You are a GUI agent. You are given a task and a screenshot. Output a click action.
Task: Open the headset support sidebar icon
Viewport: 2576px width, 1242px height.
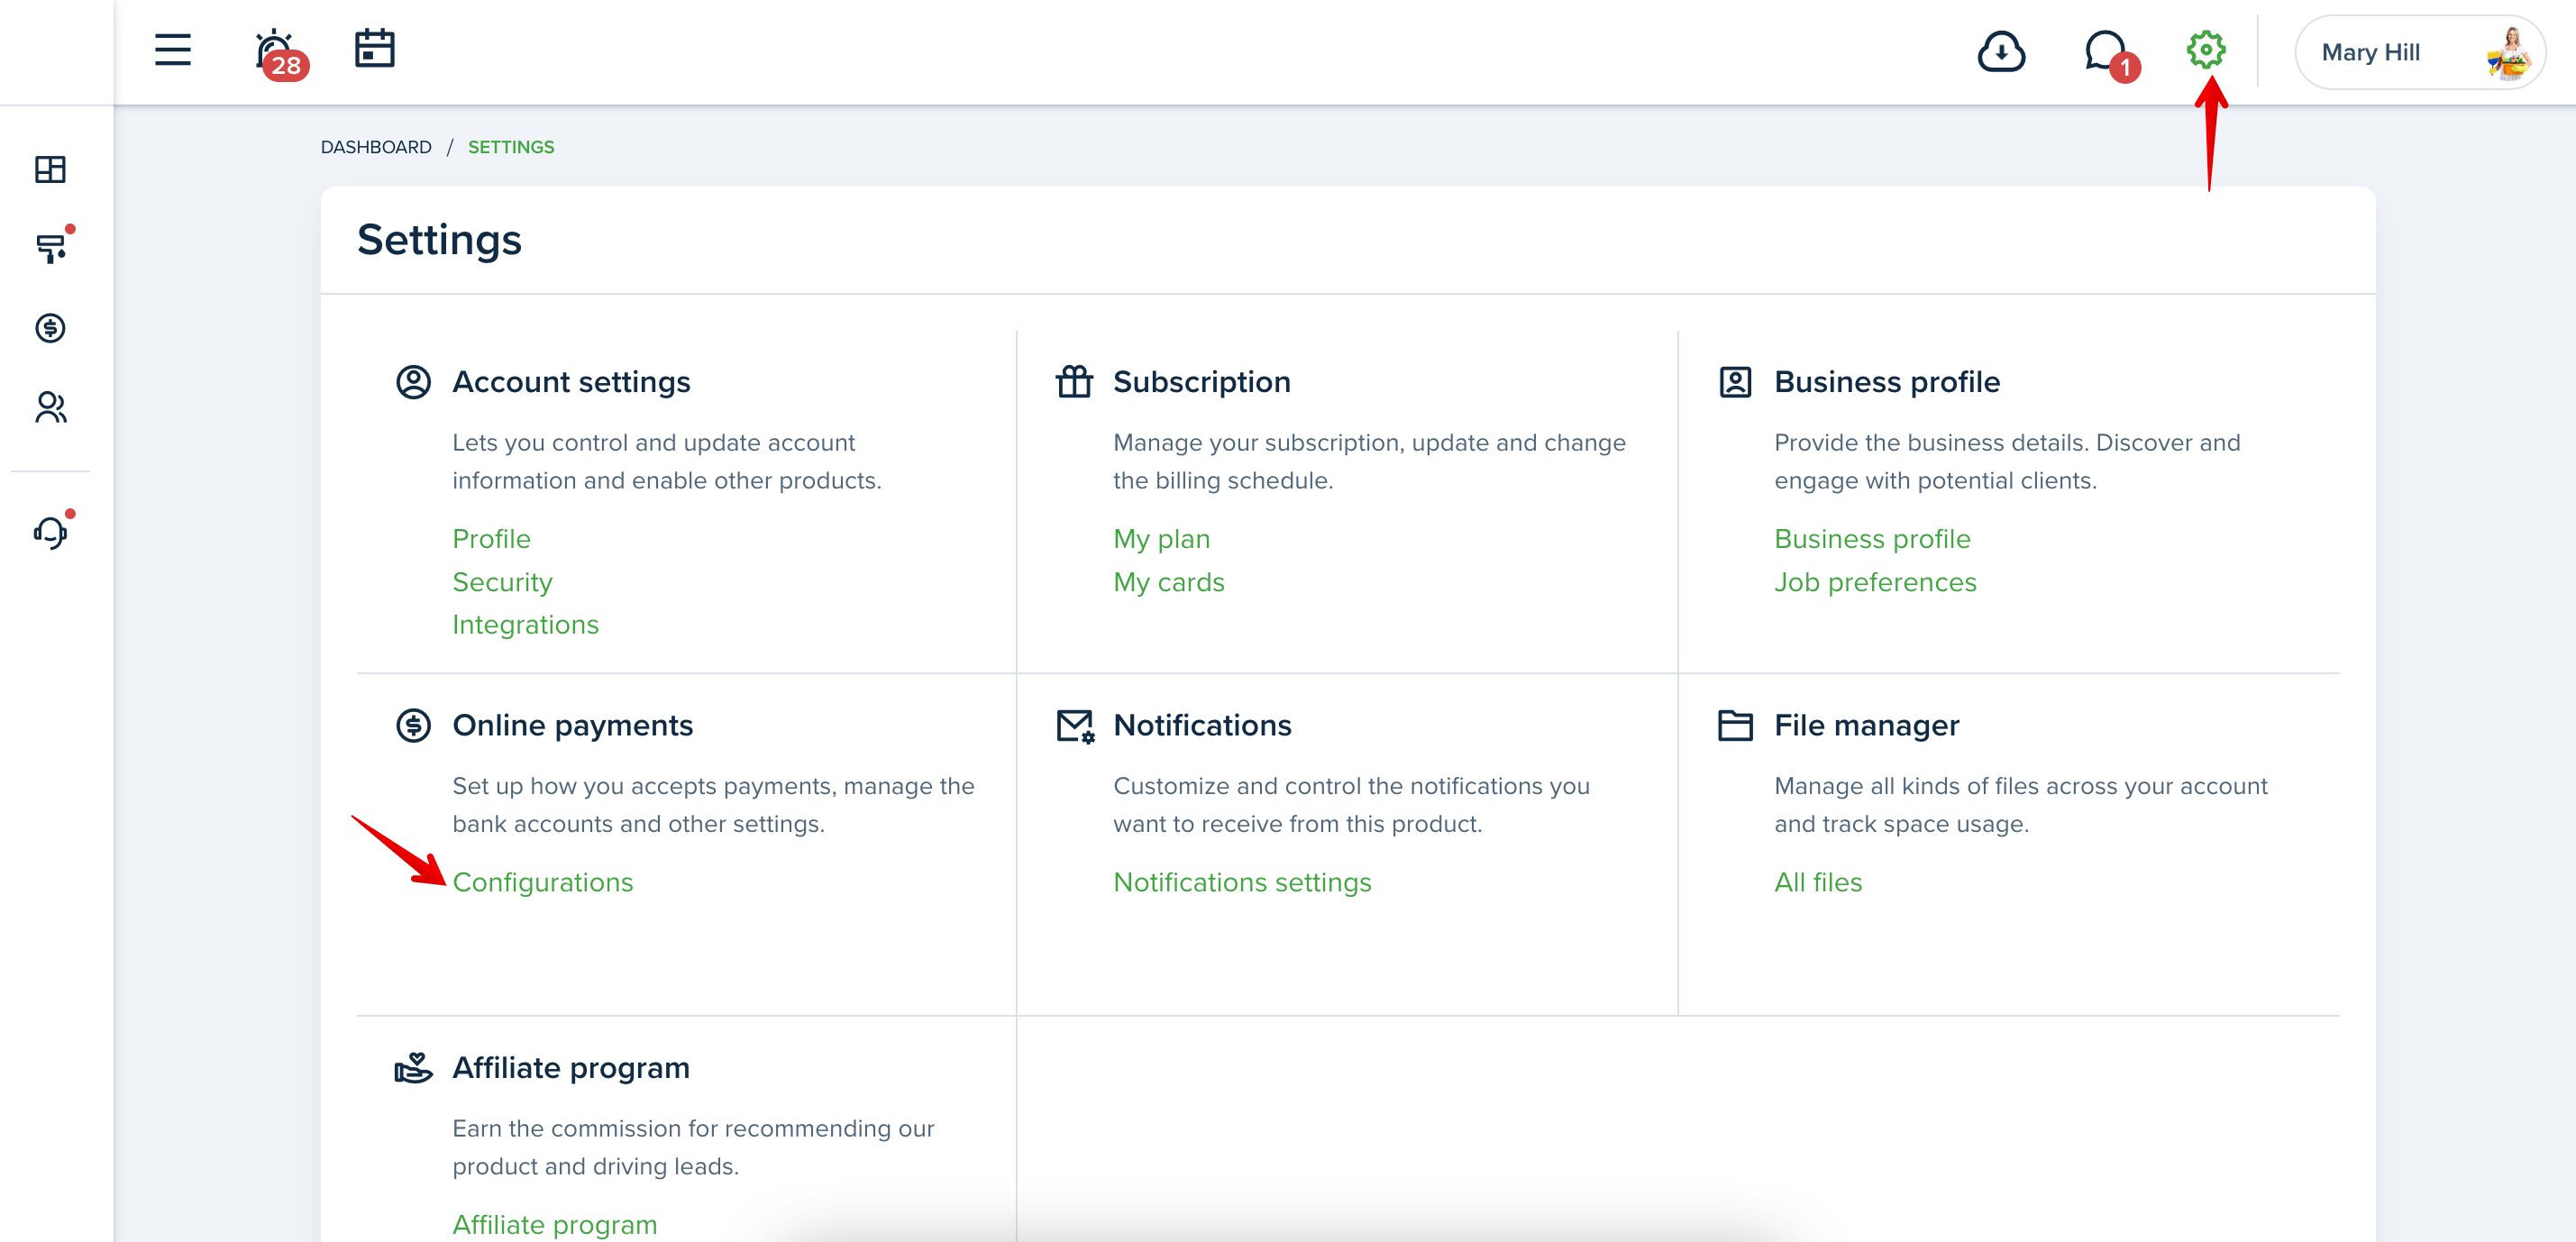click(x=51, y=531)
